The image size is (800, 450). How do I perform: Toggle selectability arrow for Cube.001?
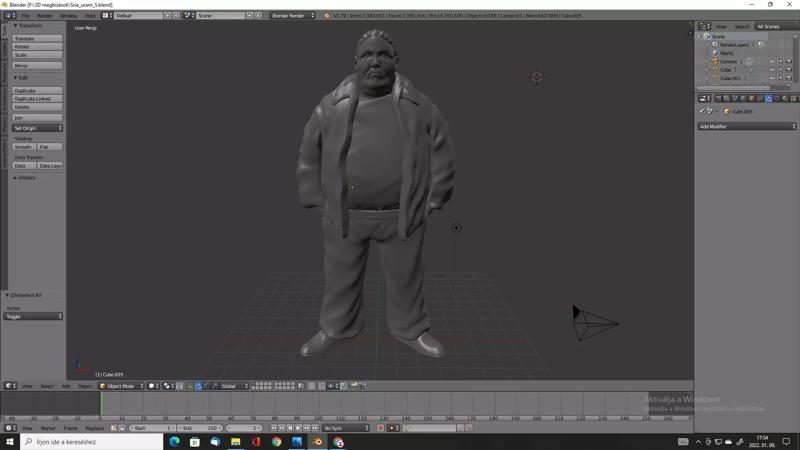[x=781, y=78]
